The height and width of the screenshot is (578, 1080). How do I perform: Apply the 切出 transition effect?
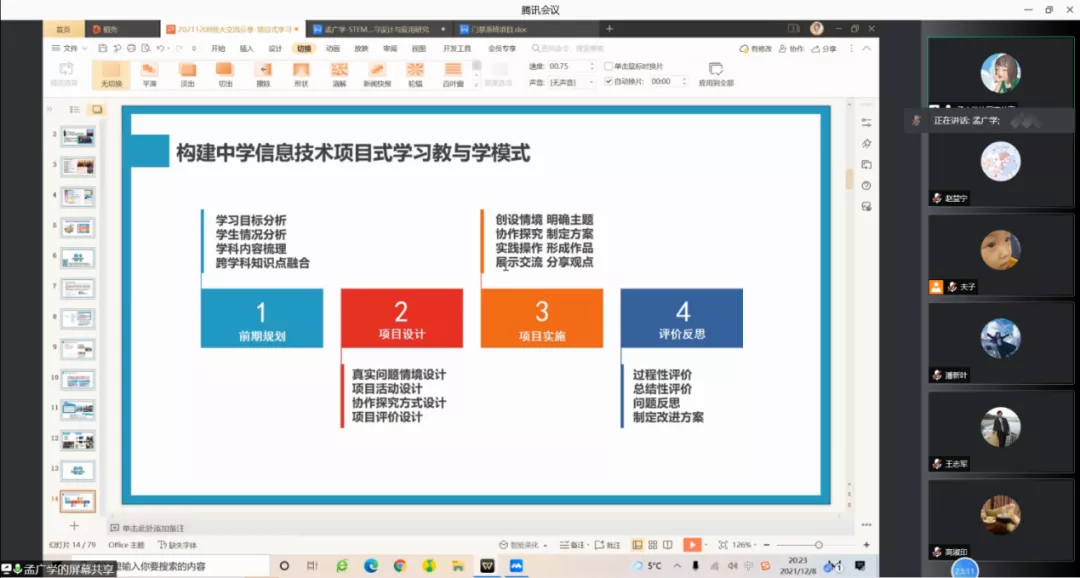click(x=225, y=74)
